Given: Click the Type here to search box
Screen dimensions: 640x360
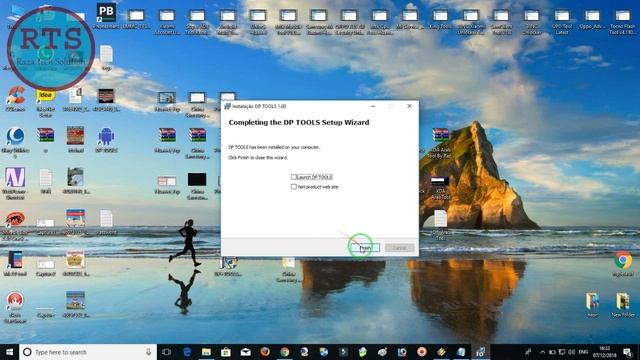Looking at the screenshot, I should (x=88, y=352).
